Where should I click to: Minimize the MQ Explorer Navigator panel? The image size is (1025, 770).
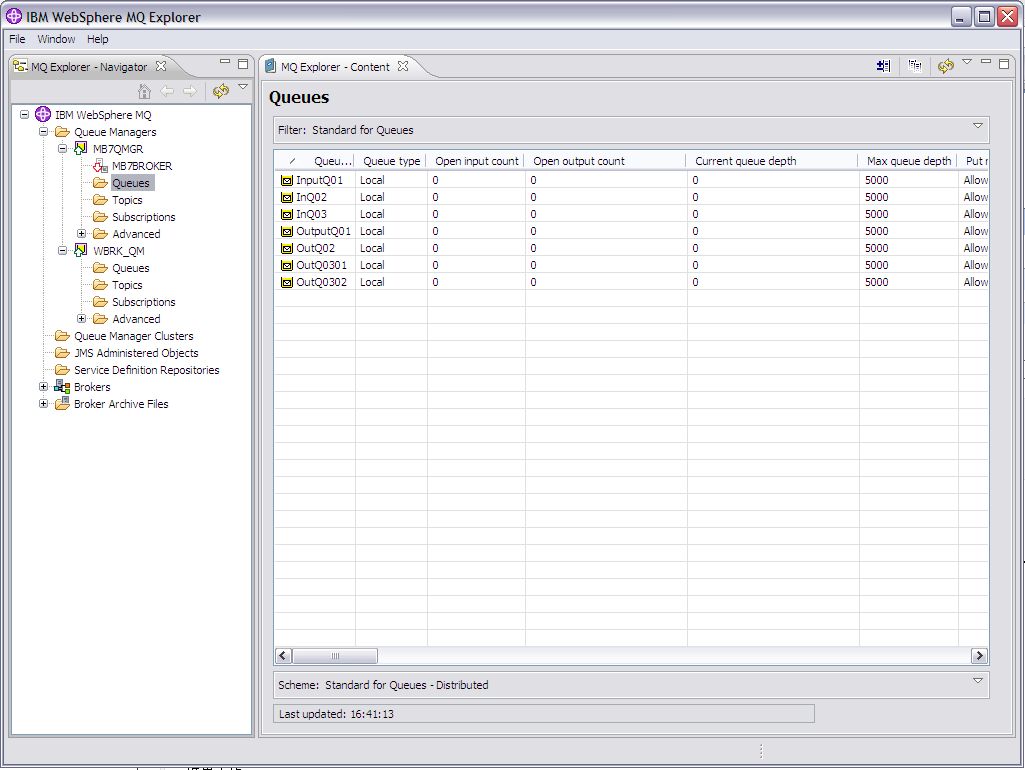tap(225, 62)
